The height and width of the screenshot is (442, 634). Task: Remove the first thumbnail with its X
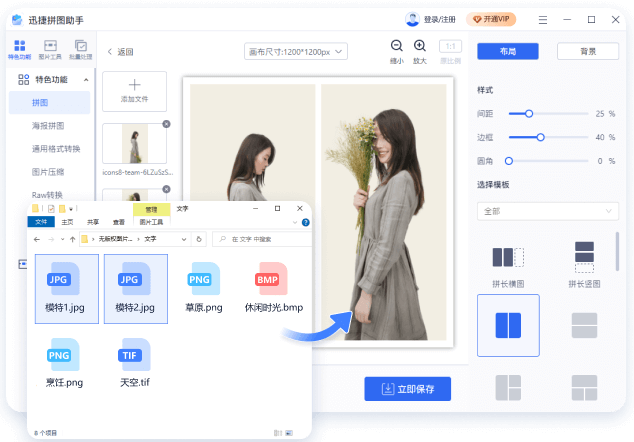point(166,124)
